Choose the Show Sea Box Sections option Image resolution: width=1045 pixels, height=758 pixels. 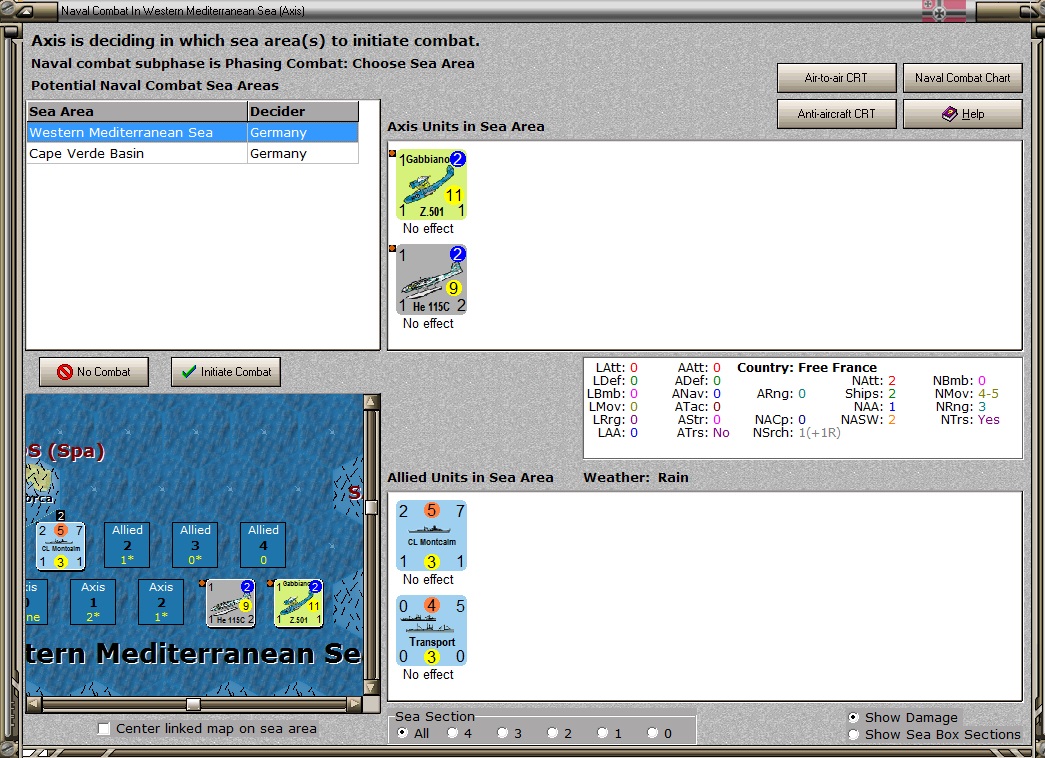point(854,735)
